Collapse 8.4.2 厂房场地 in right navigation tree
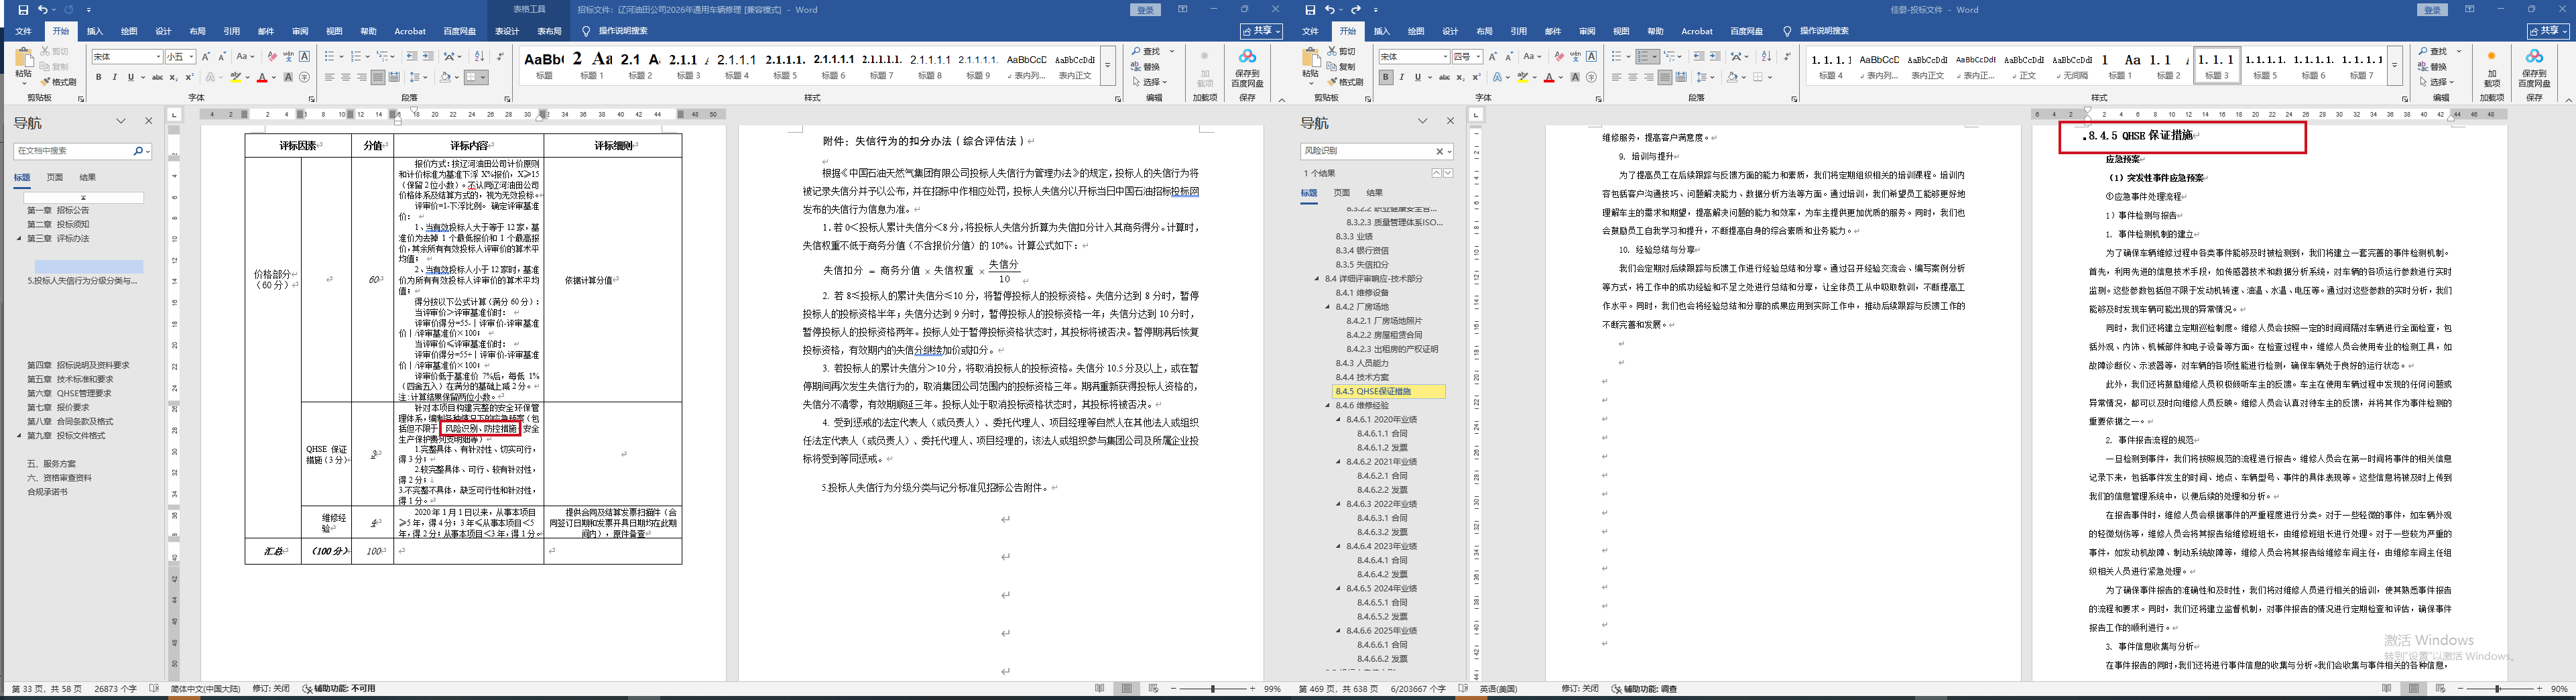The height and width of the screenshot is (700, 2576). pyautogui.click(x=1328, y=307)
